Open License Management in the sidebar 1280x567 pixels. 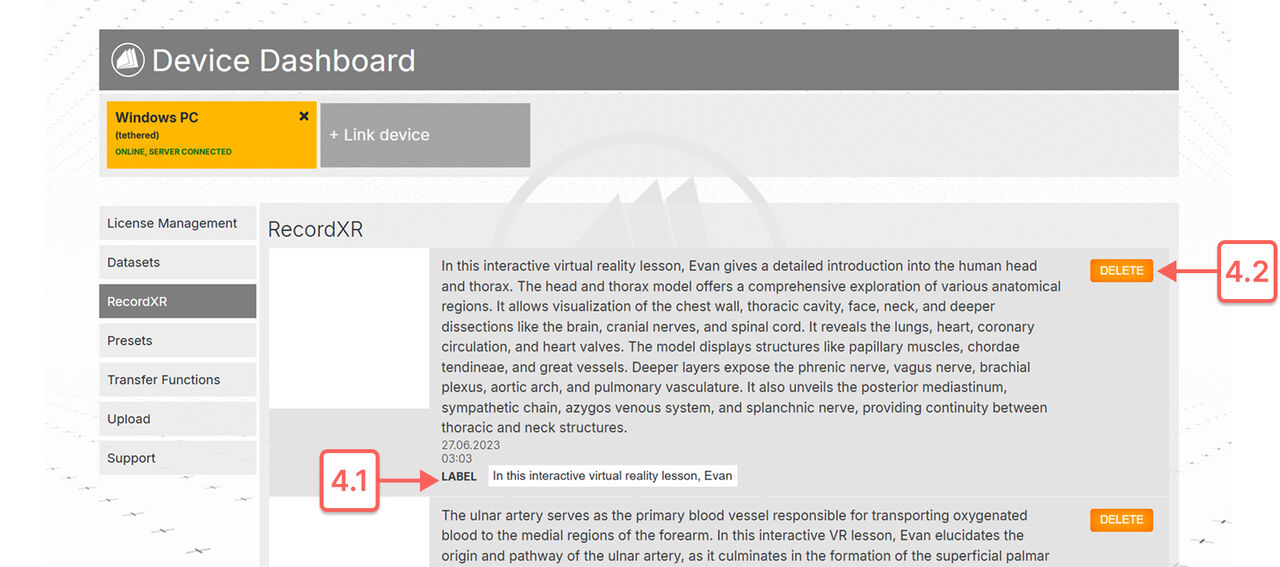click(178, 223)
